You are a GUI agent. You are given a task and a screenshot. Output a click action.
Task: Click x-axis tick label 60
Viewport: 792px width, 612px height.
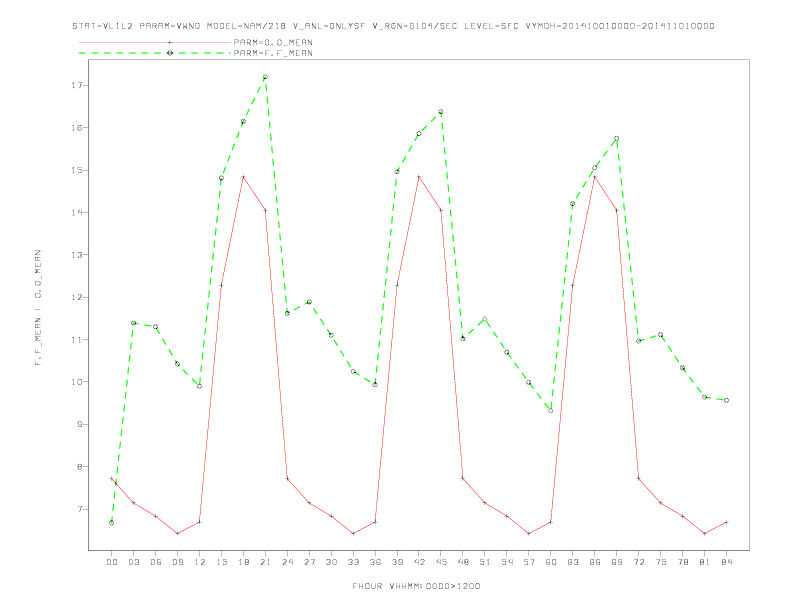pyautogui.click(x=551, y=562)
